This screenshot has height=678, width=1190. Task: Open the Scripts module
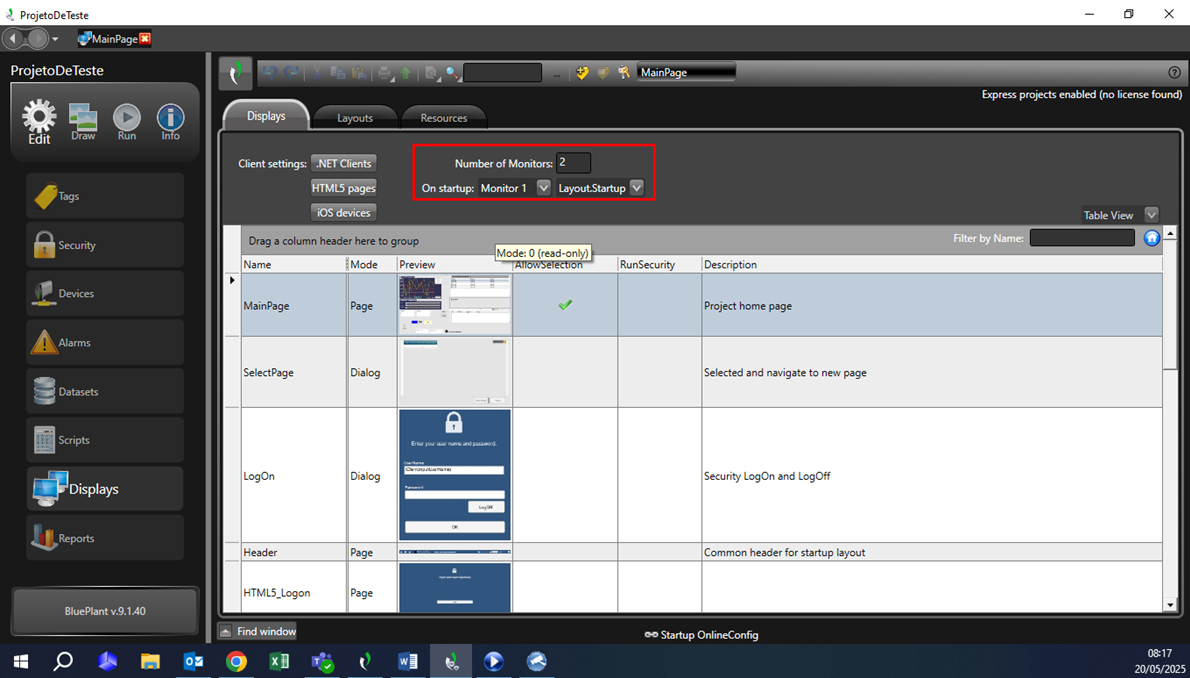[x=105, y=440]
